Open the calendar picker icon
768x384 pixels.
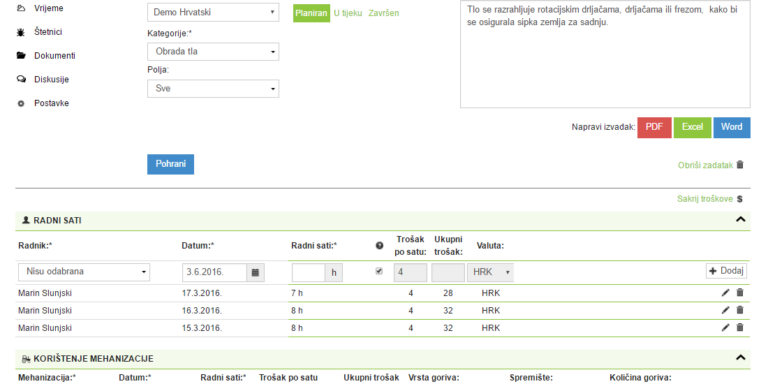click(255, 272)
